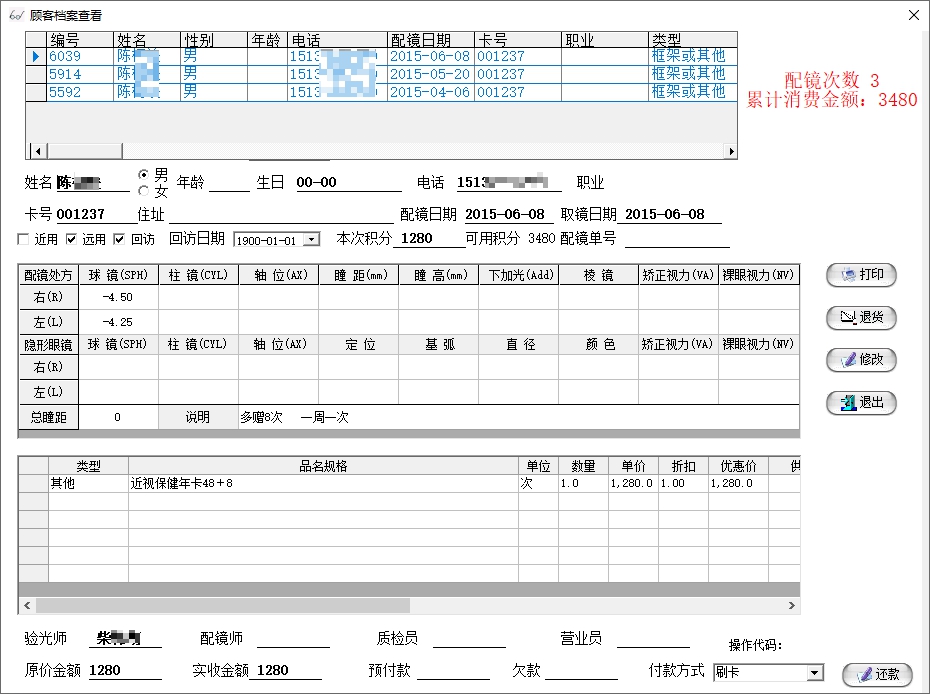This screenshot has width=930, height=694.
Task: Click the app icon in title bar
Action: 15,15
